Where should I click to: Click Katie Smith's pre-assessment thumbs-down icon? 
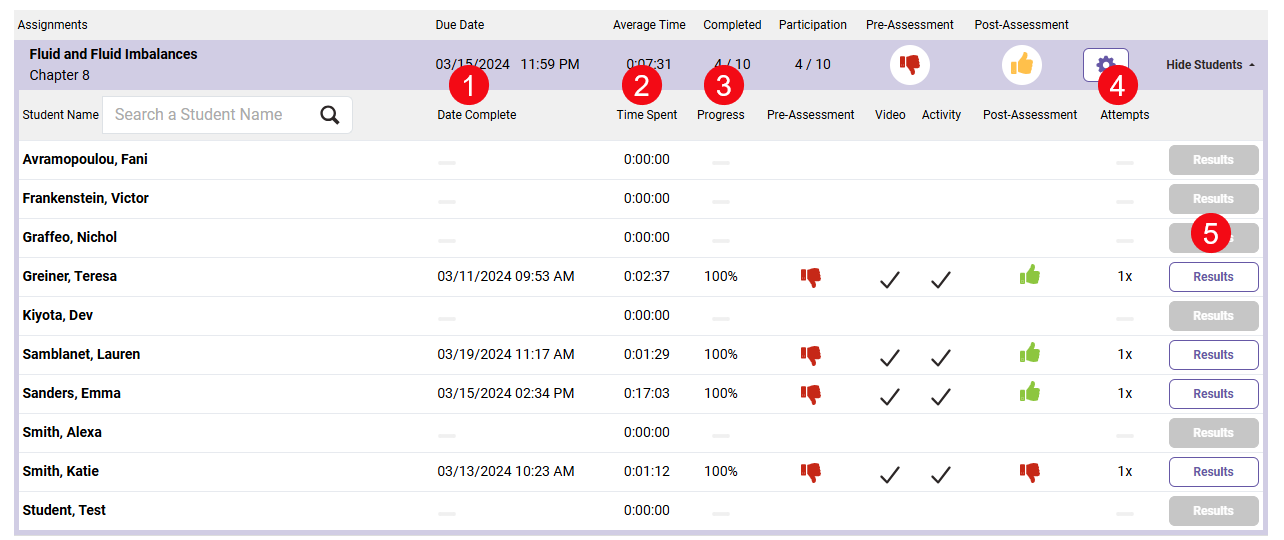click(811, 472)
